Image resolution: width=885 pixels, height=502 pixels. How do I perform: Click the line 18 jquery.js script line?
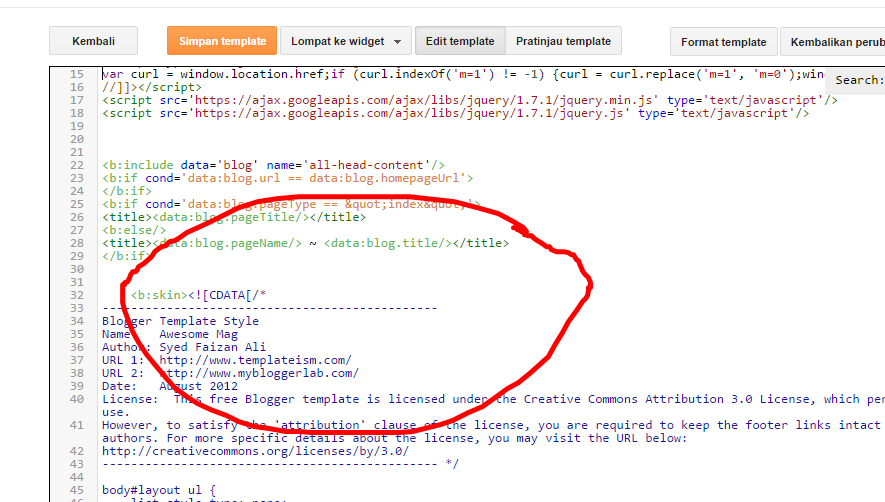[x=455, y=113]
